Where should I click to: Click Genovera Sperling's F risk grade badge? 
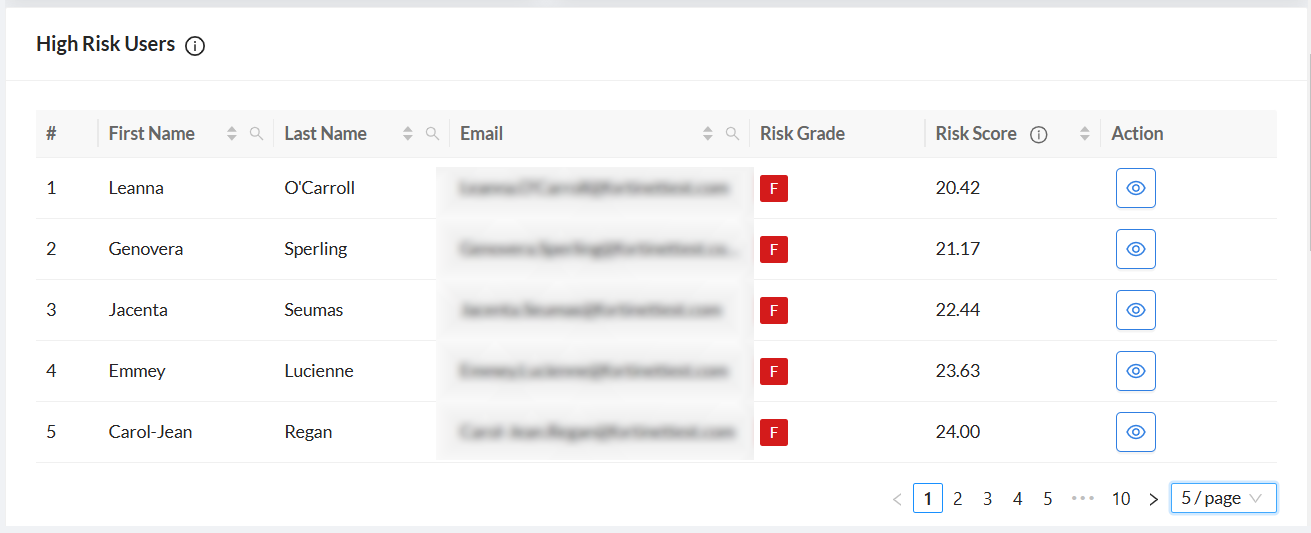[774, 249]
